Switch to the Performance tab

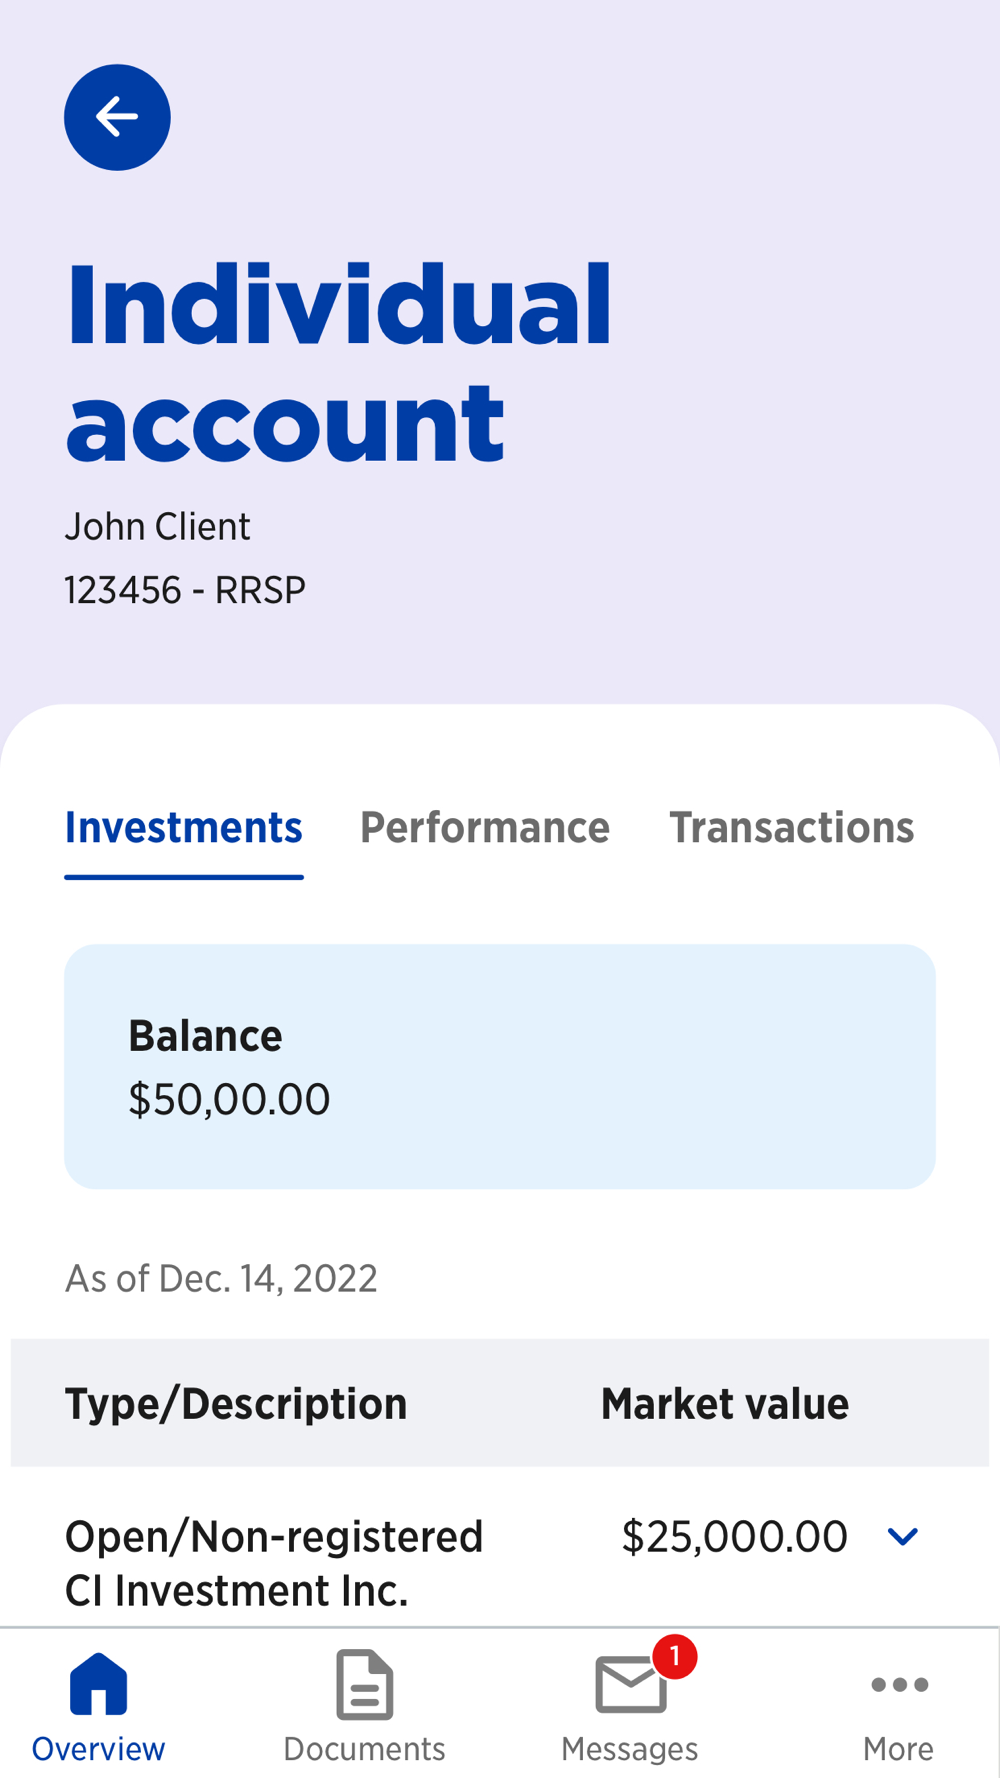coord(485,828)
